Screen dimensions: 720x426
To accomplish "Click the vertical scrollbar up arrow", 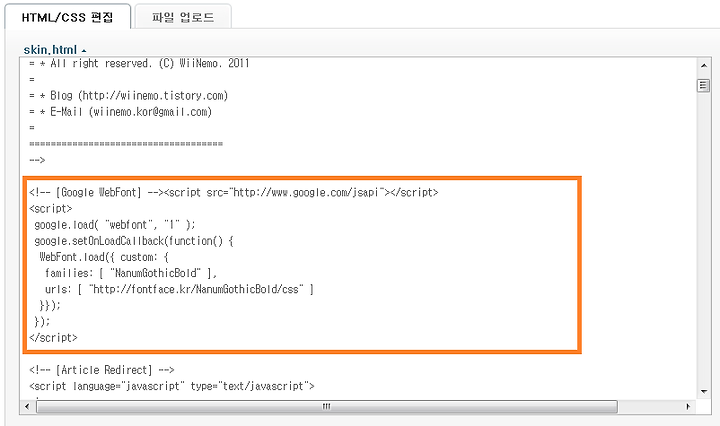I will pyautogui.click(x=703, y=66).
